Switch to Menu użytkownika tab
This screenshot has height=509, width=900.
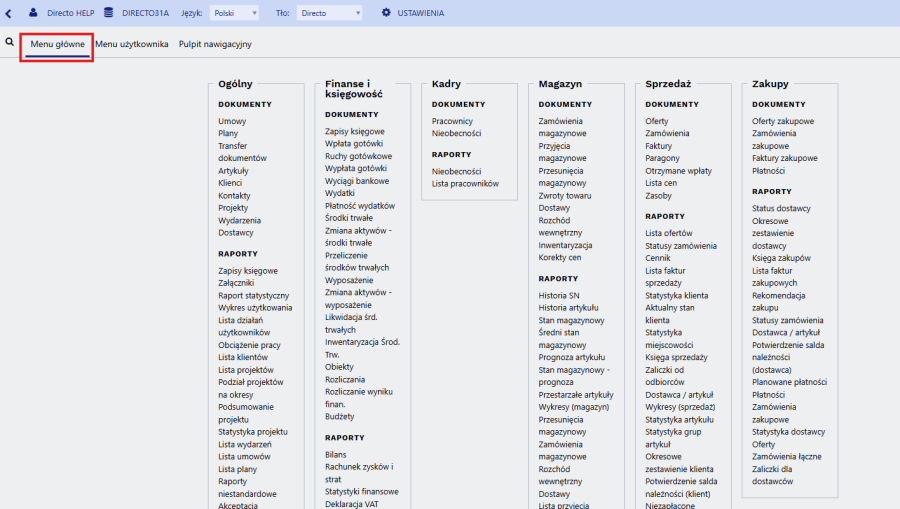(132, 44)
